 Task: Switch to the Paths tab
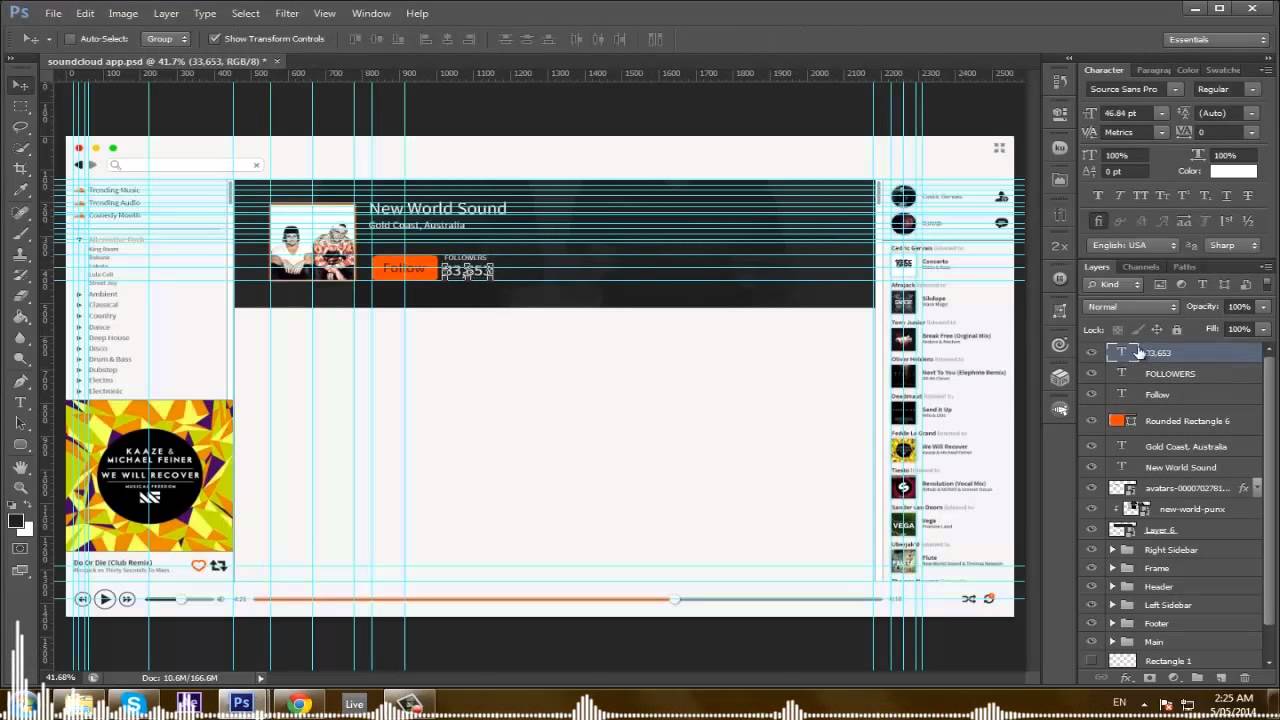point(1184,267)
